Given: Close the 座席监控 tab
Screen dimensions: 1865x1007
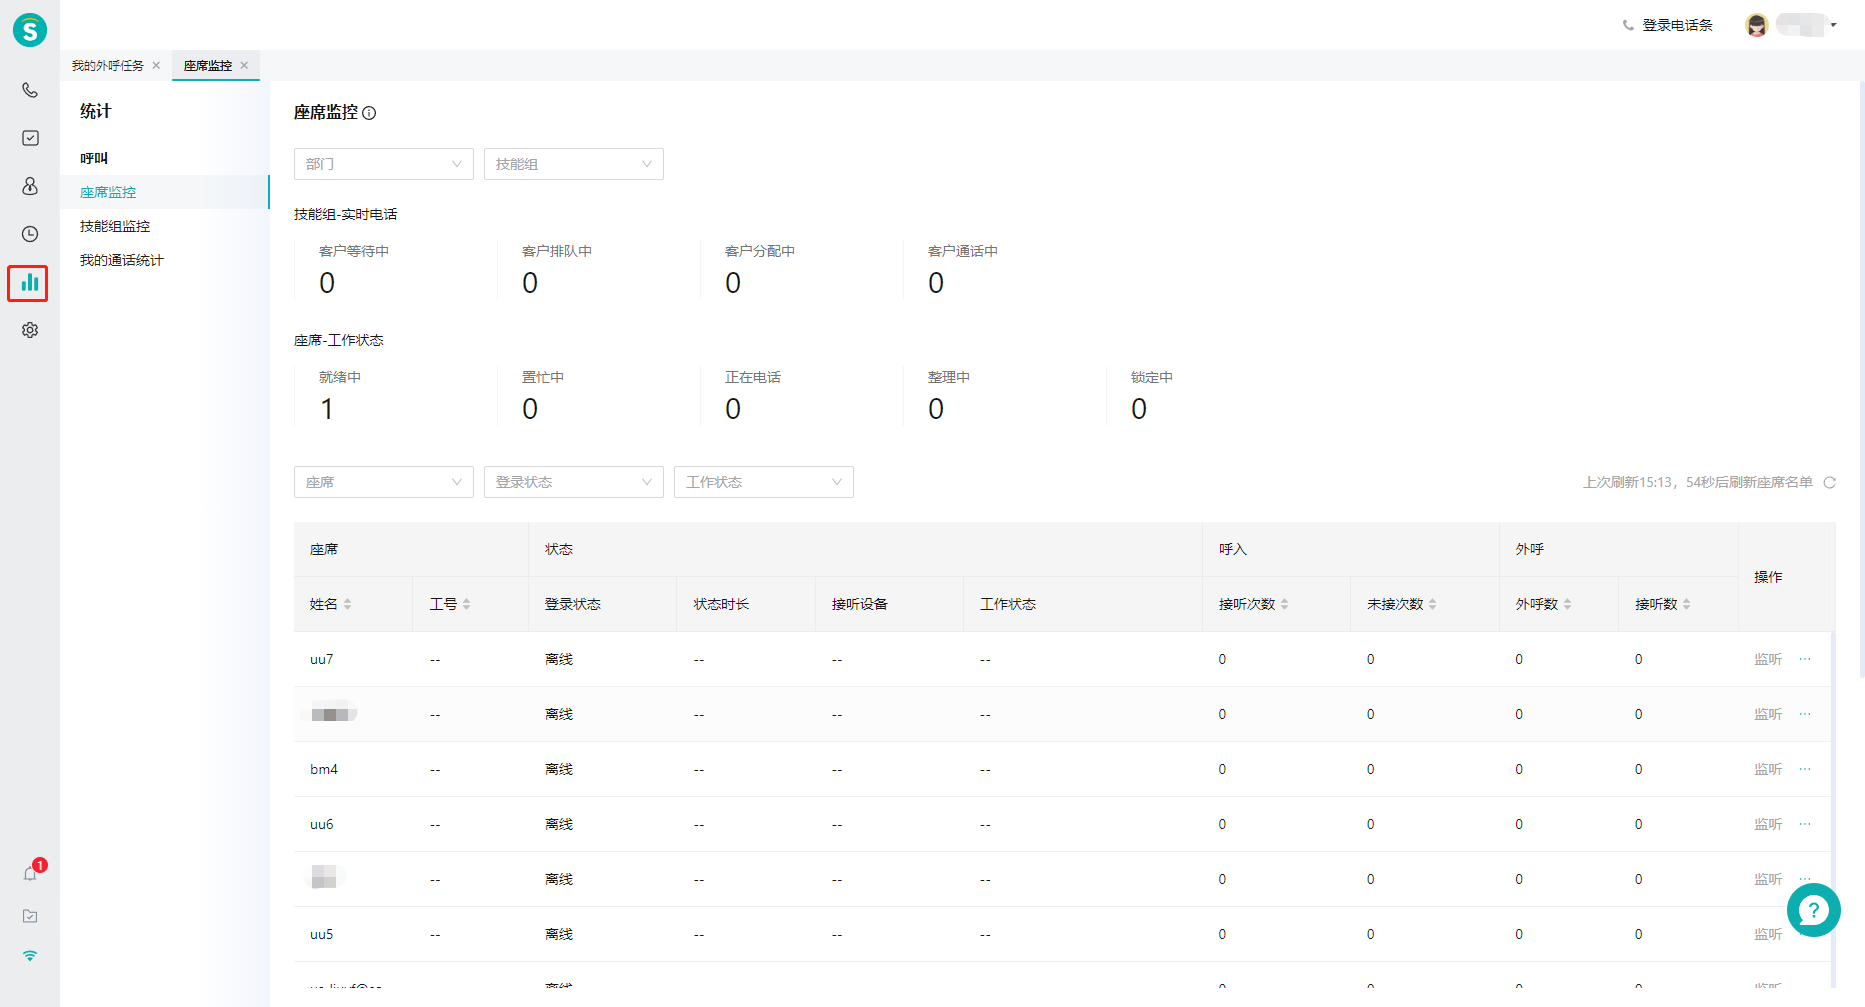Looking at the screenshot, I should coord(244,66).
